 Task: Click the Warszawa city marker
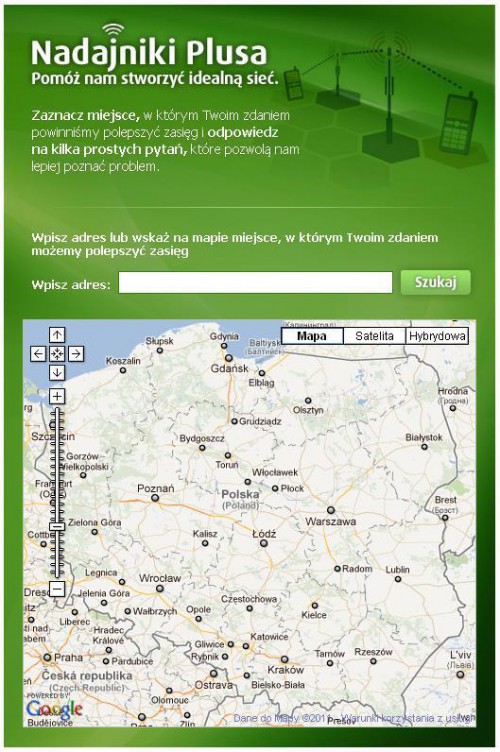[x=331, y=510]
